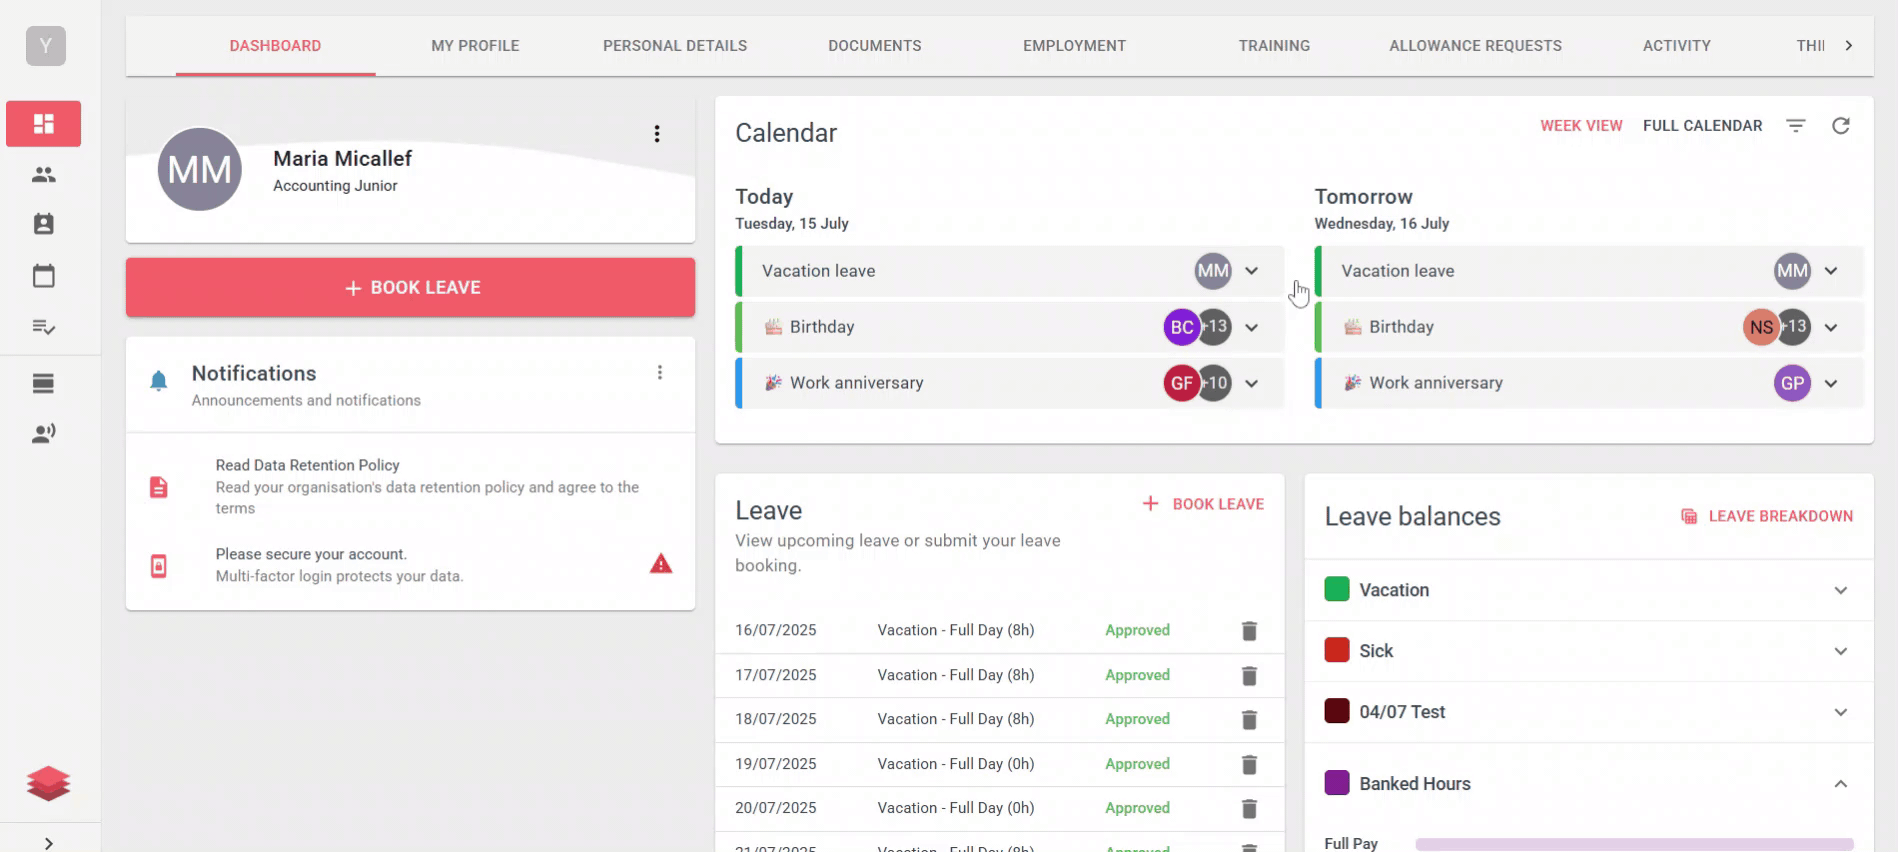Click the red layered logo icon
1898x852 pixels.
[48, 783]
